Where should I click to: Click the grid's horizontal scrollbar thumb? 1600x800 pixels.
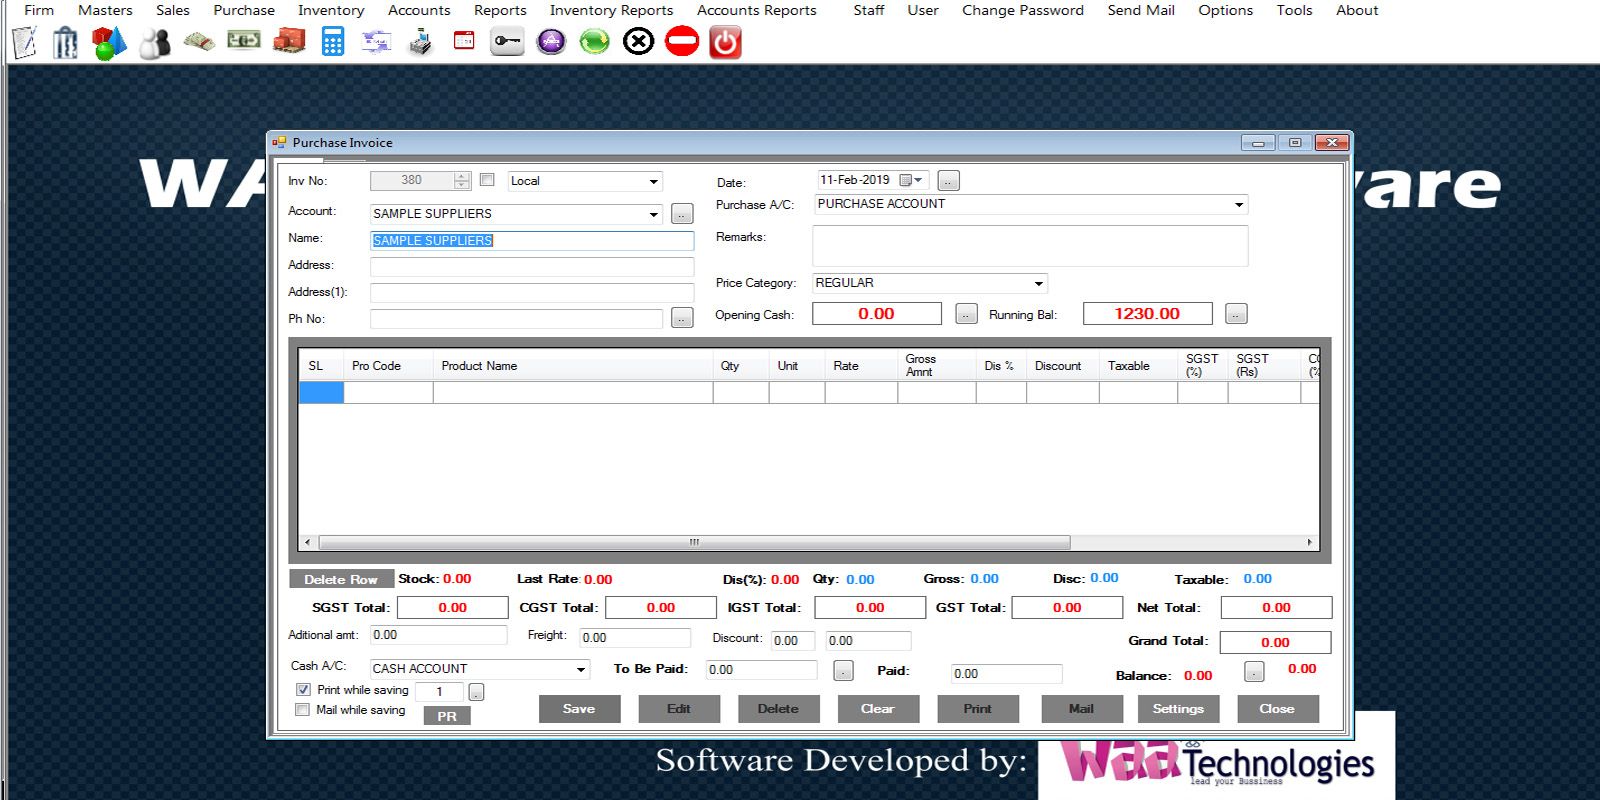(693, 542)
